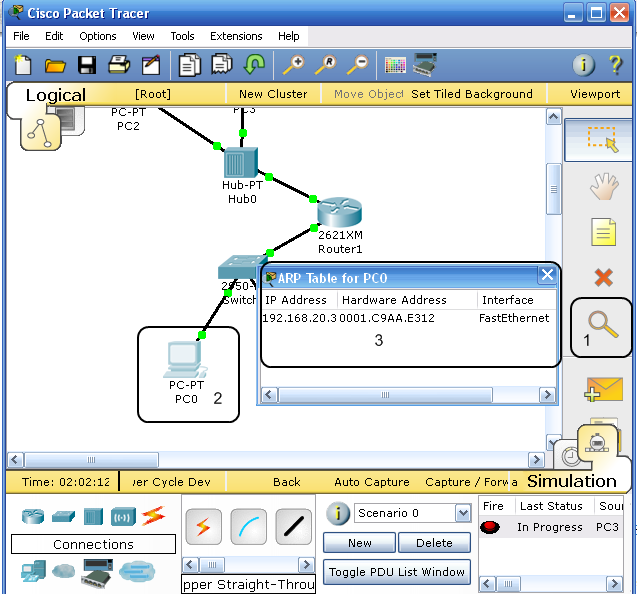Open the Edit menu

point(54,36)
